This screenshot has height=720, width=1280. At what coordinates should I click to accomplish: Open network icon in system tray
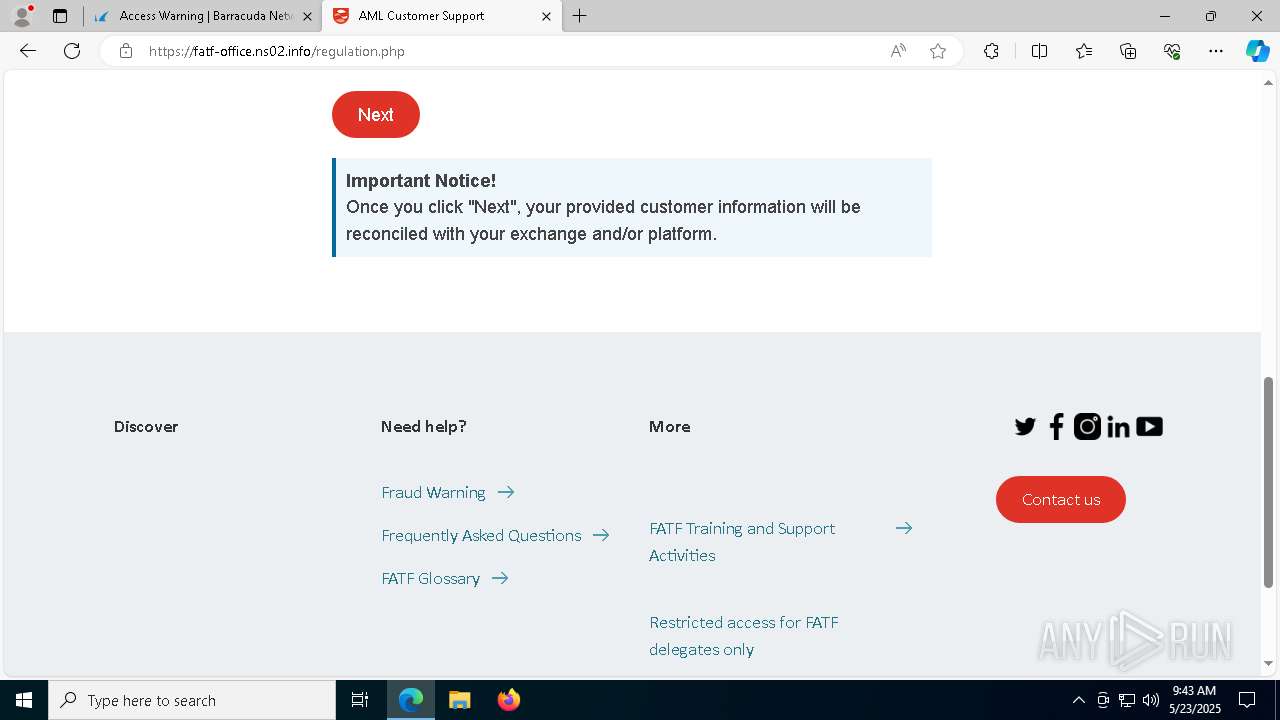(x=1127, y=700)
